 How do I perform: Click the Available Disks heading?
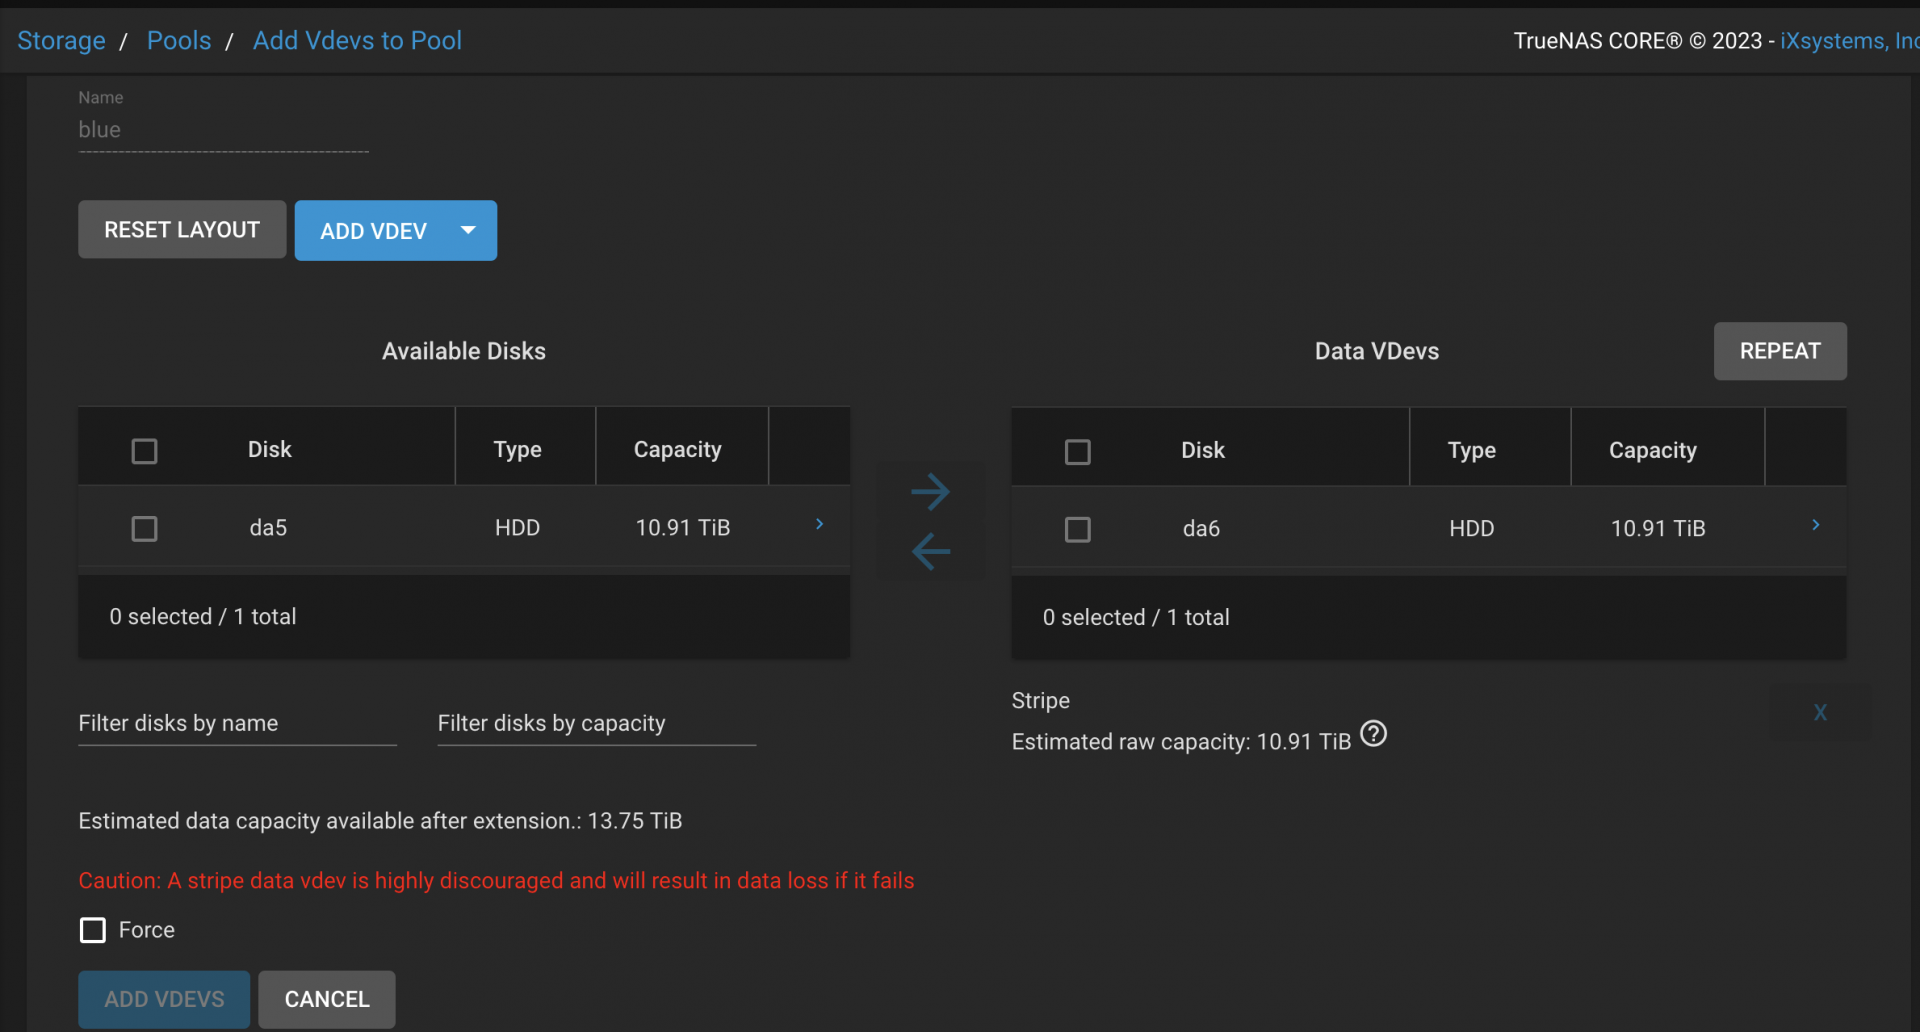coord(464,351)
